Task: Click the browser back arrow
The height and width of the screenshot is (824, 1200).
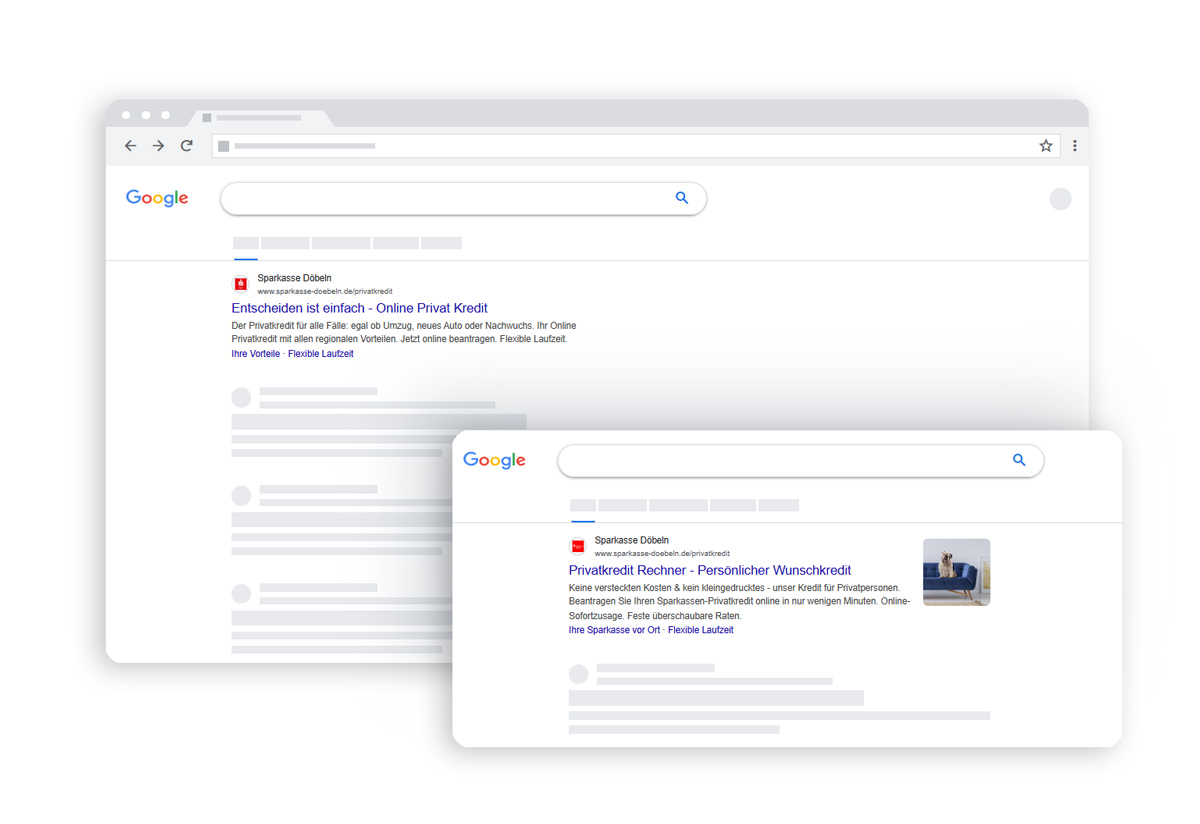Action: click(x=130, y=146)
